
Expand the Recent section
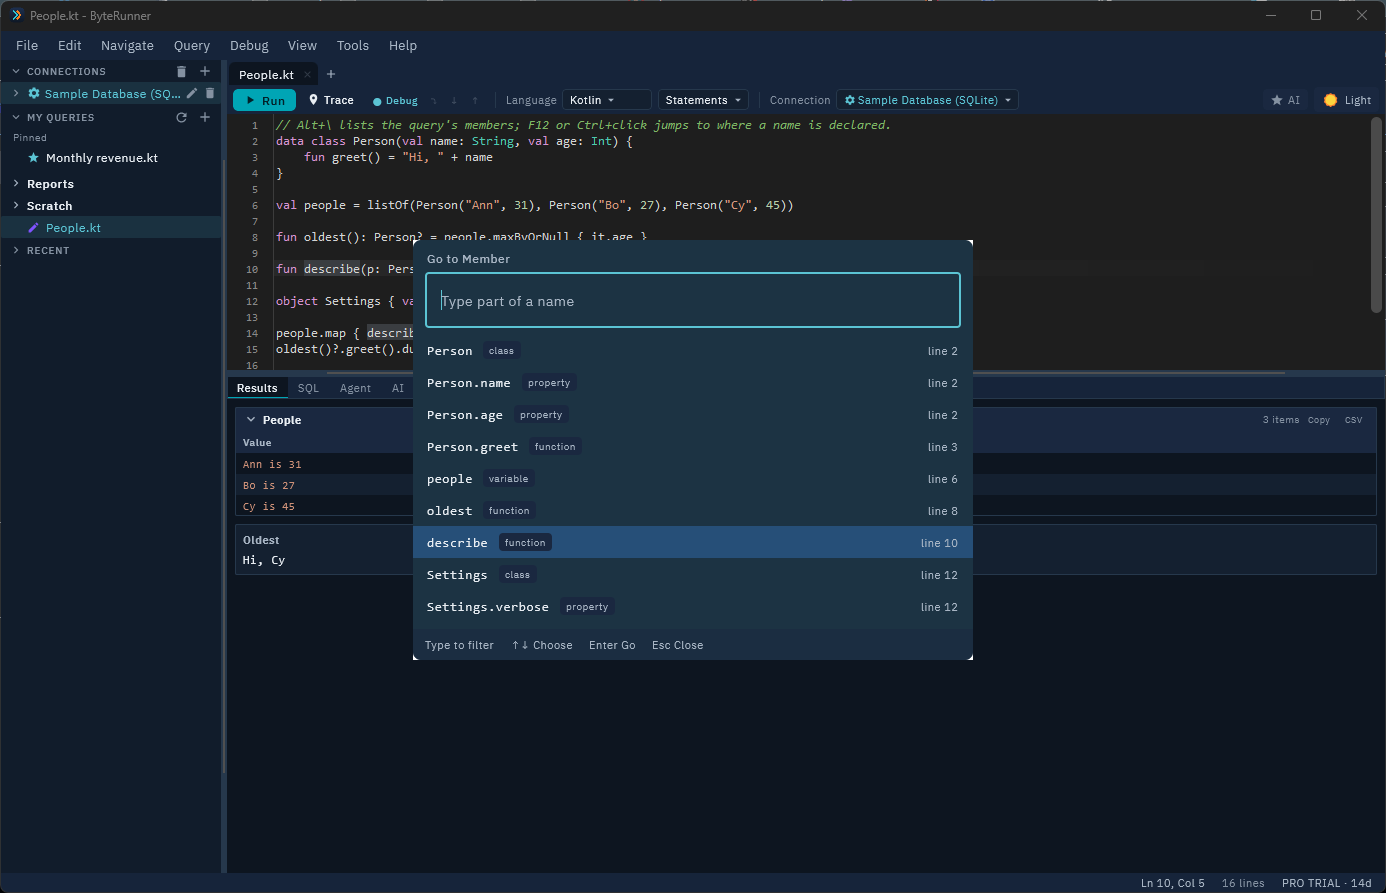tap(16, 251)
